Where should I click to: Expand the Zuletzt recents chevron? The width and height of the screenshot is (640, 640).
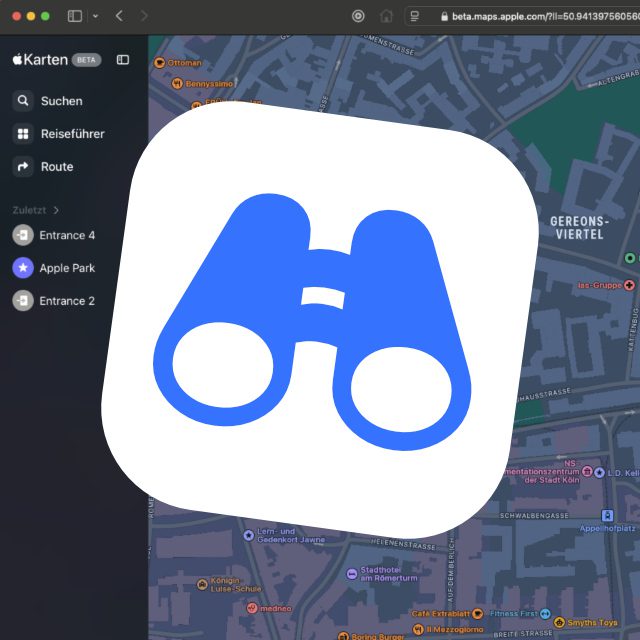tap(57, 210)
